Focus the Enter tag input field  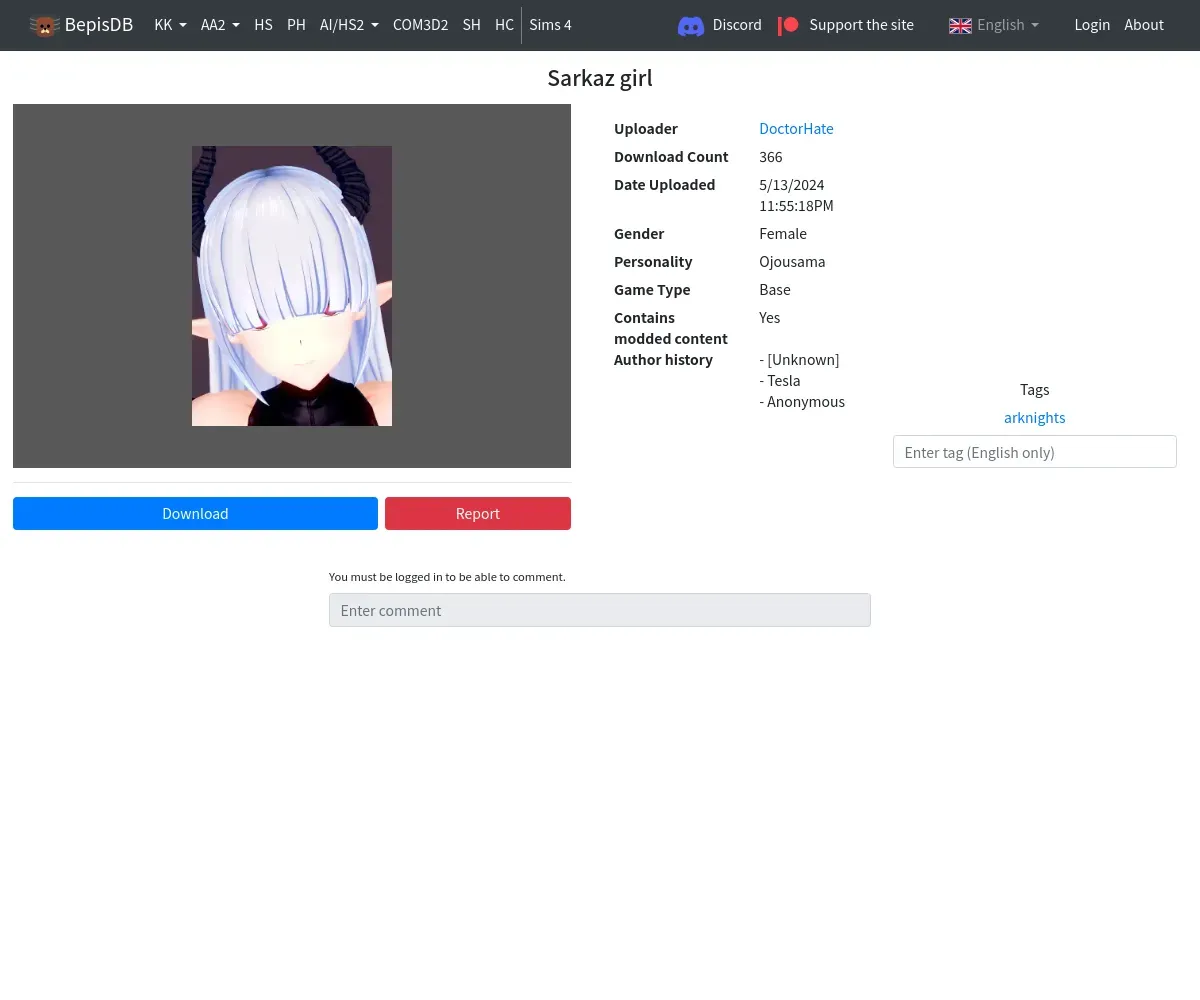pos(1034,452)
